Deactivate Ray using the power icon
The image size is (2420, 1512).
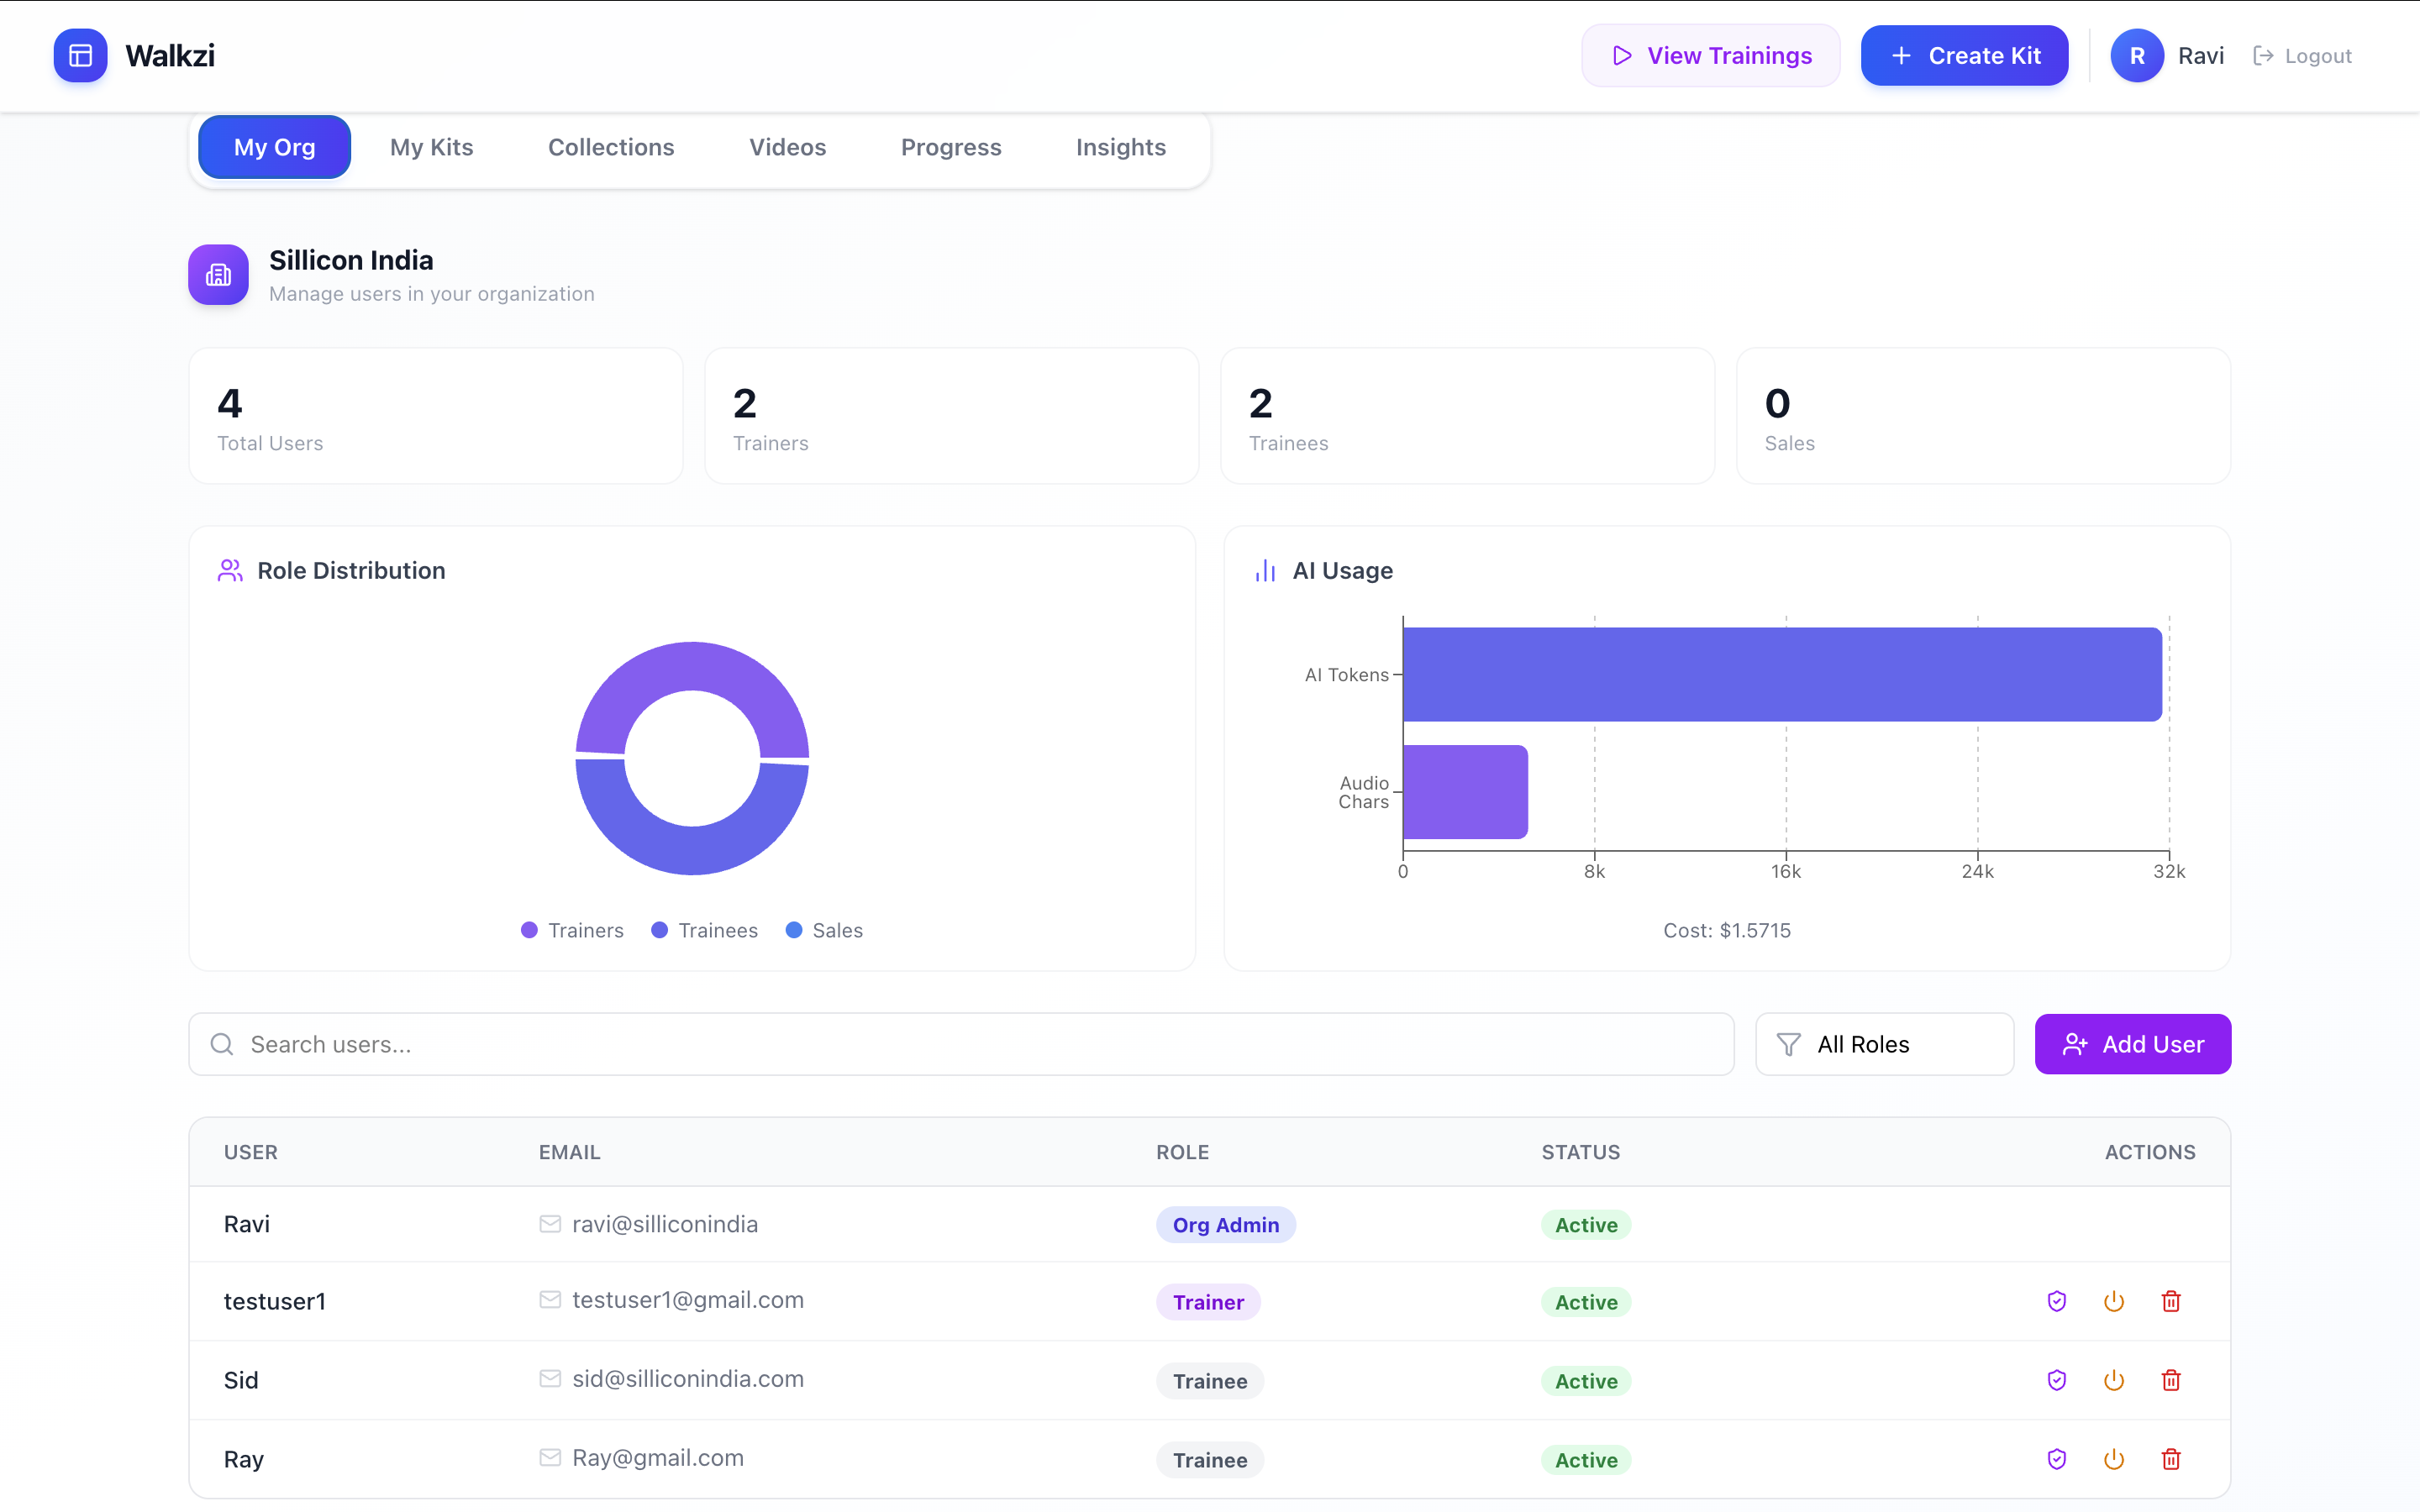(2113, 1459)
